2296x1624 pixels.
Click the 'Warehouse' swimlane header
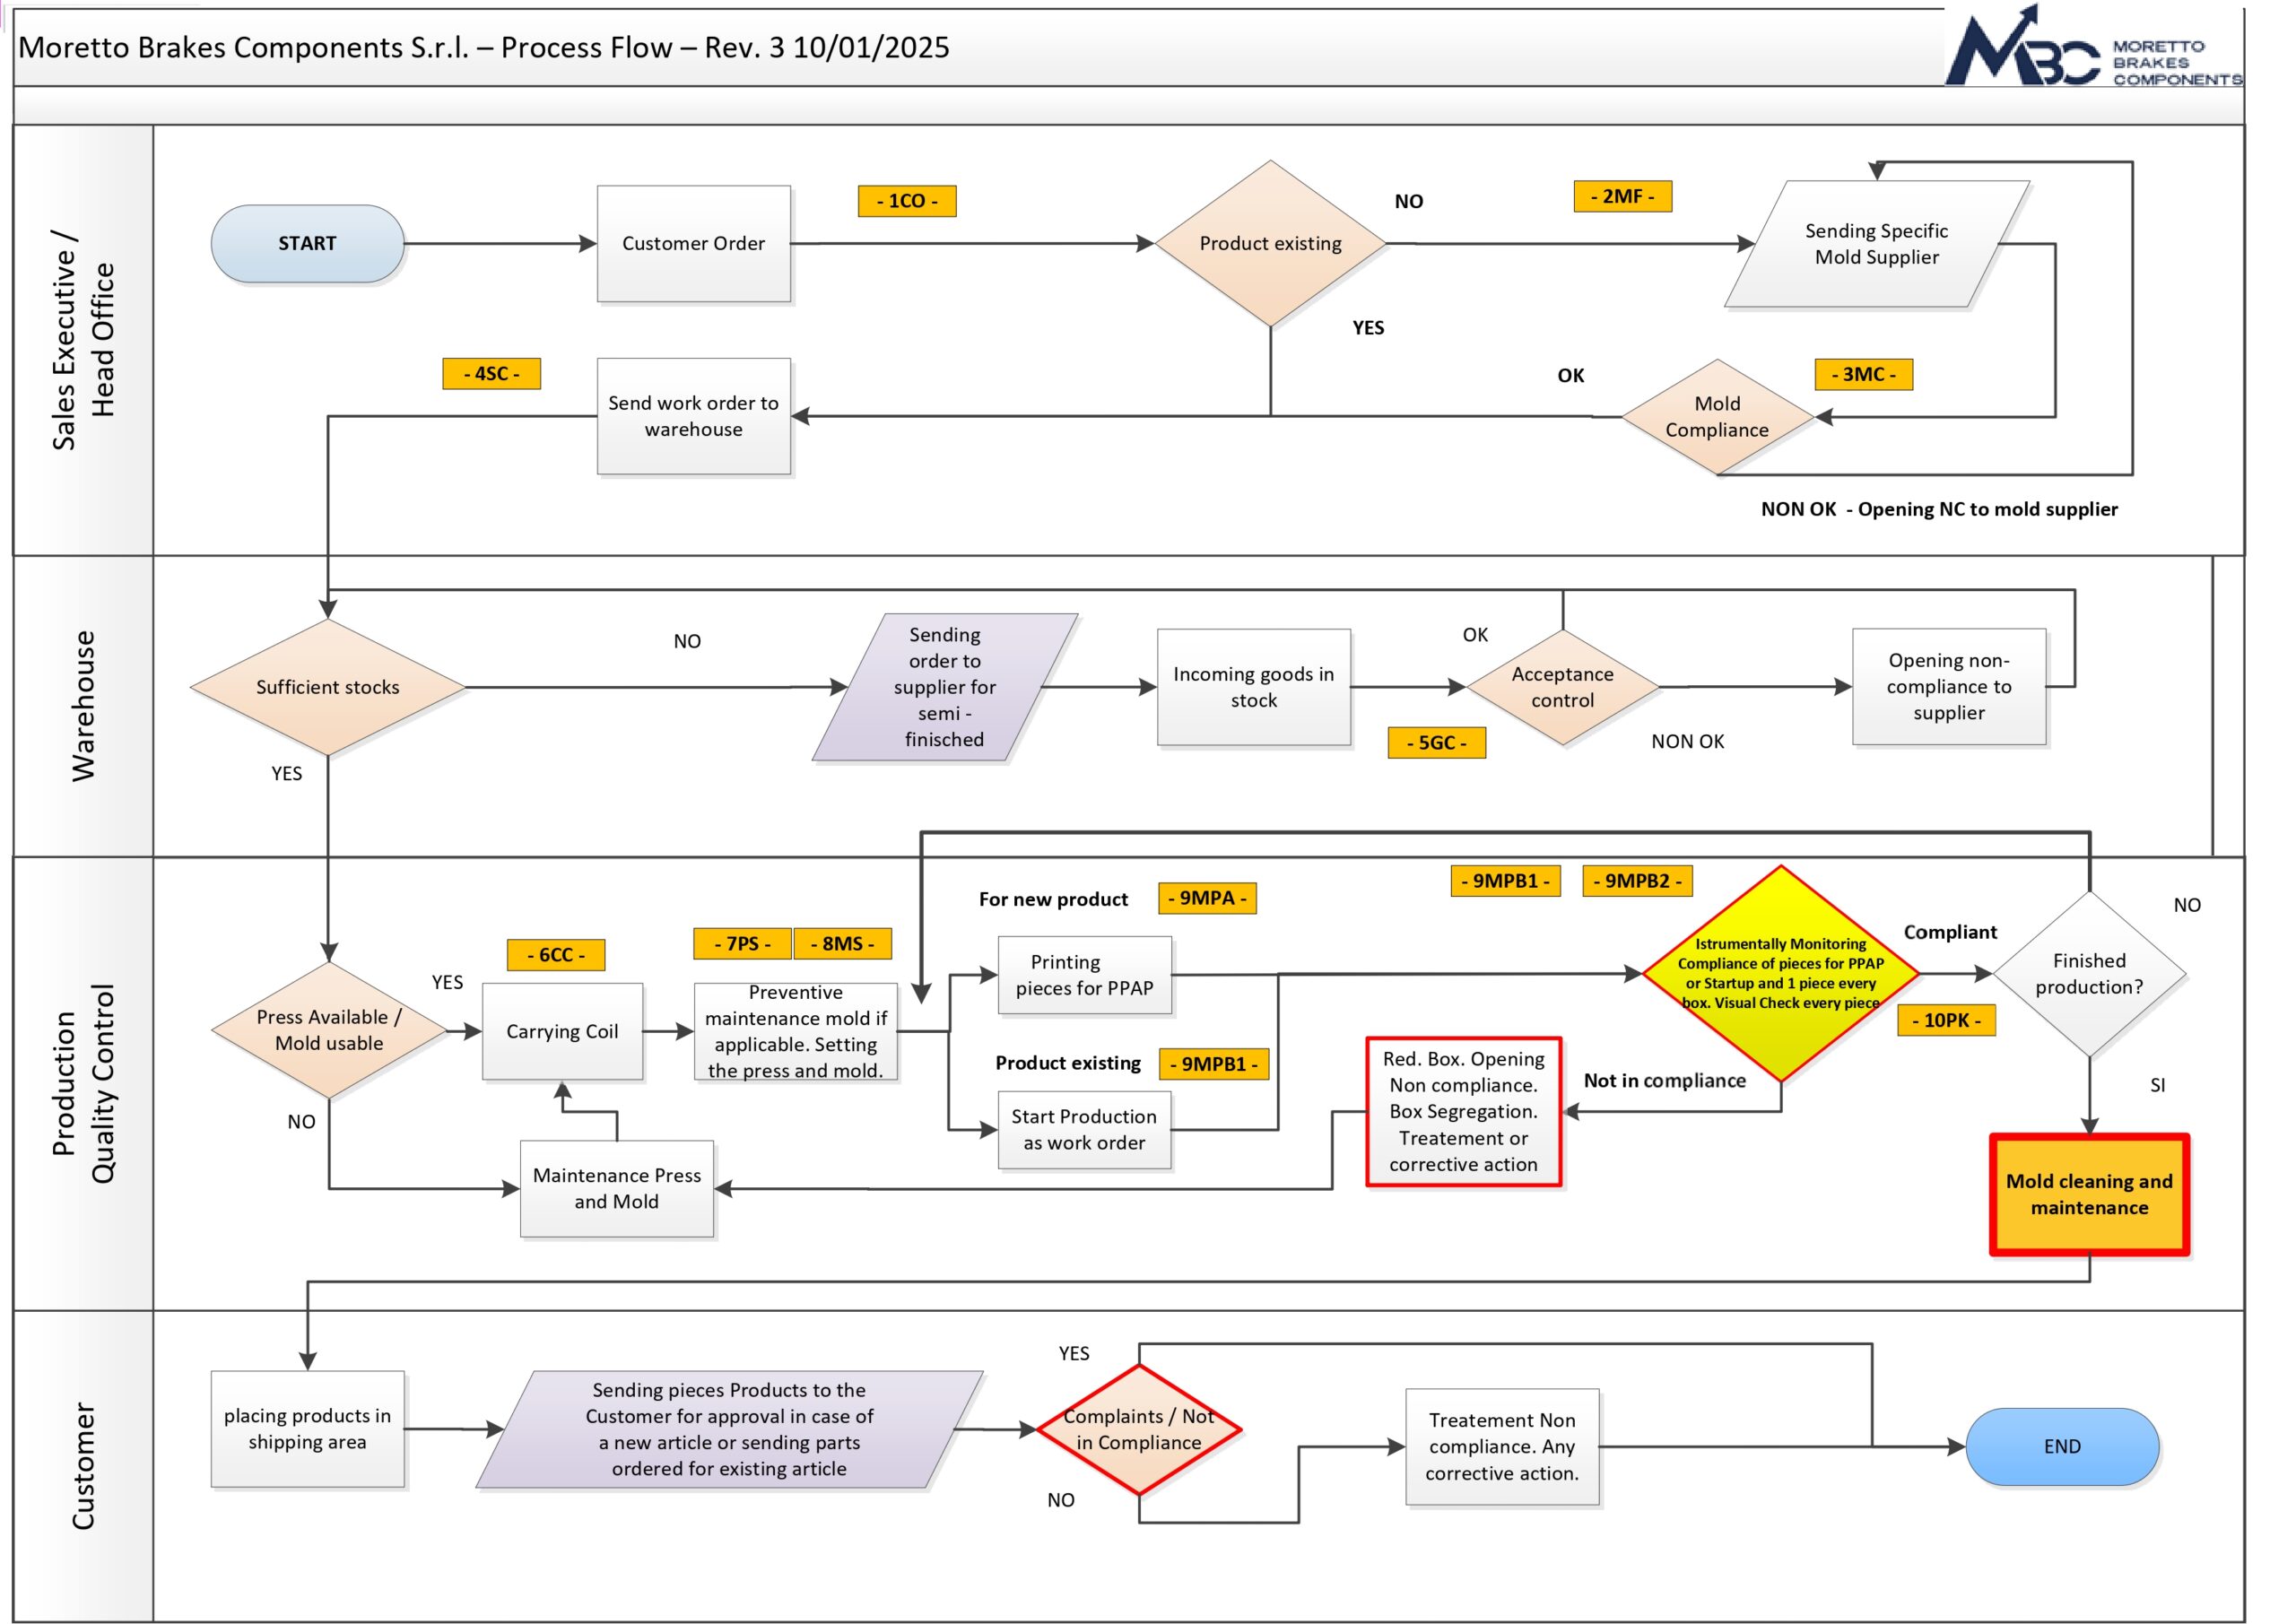tap(83, 706)
